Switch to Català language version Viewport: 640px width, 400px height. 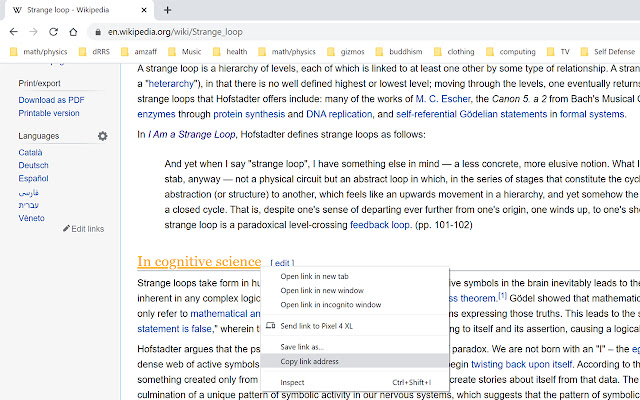click(30, 152)
